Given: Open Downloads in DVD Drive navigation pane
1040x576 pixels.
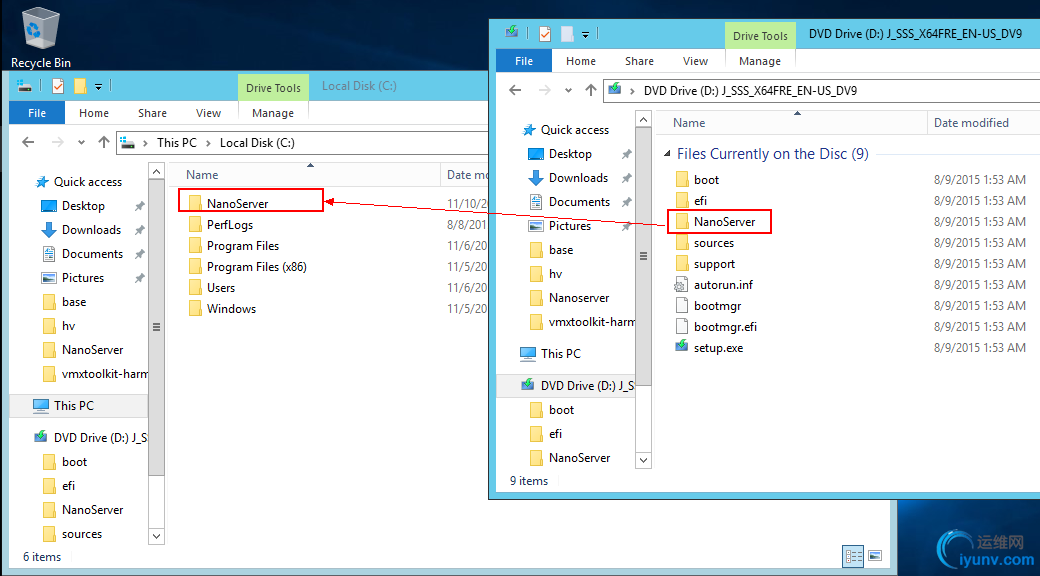Looking at the screenshot, I should [578, 178].
